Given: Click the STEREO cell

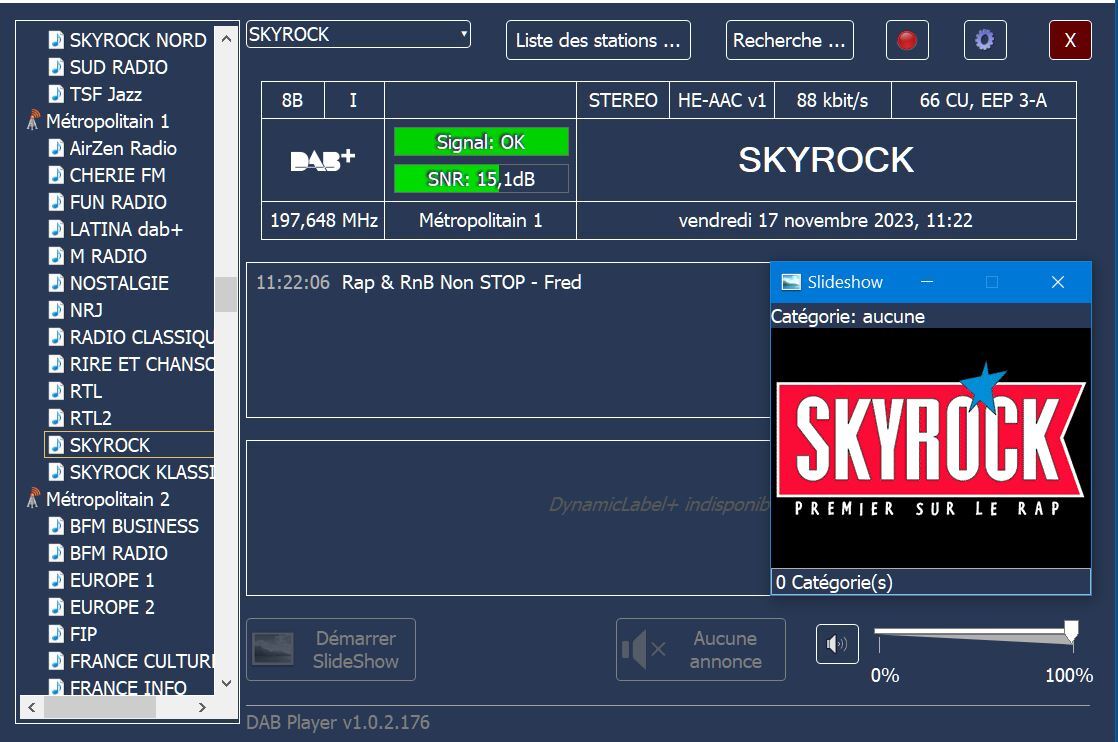Looking at the screenshot, I should pyautogui.click(x=622, y=101).
